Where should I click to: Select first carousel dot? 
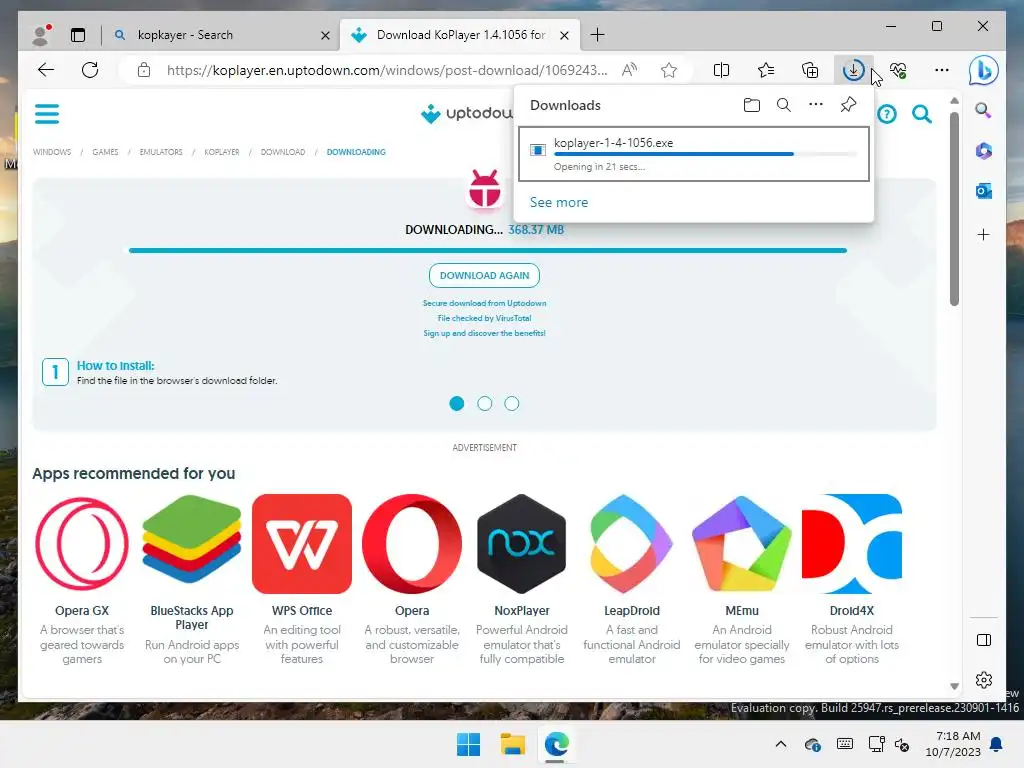coord(456,404)
